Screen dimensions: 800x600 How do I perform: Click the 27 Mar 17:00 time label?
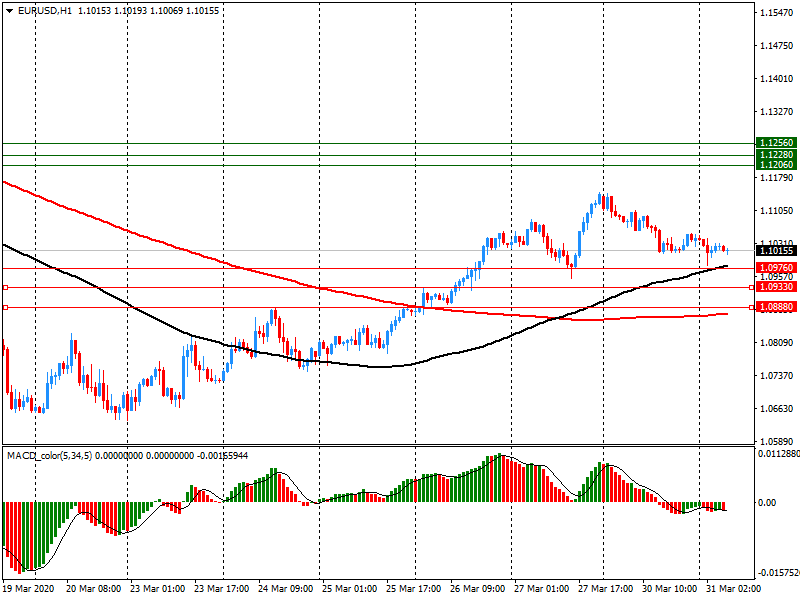[x=606, y=589]
